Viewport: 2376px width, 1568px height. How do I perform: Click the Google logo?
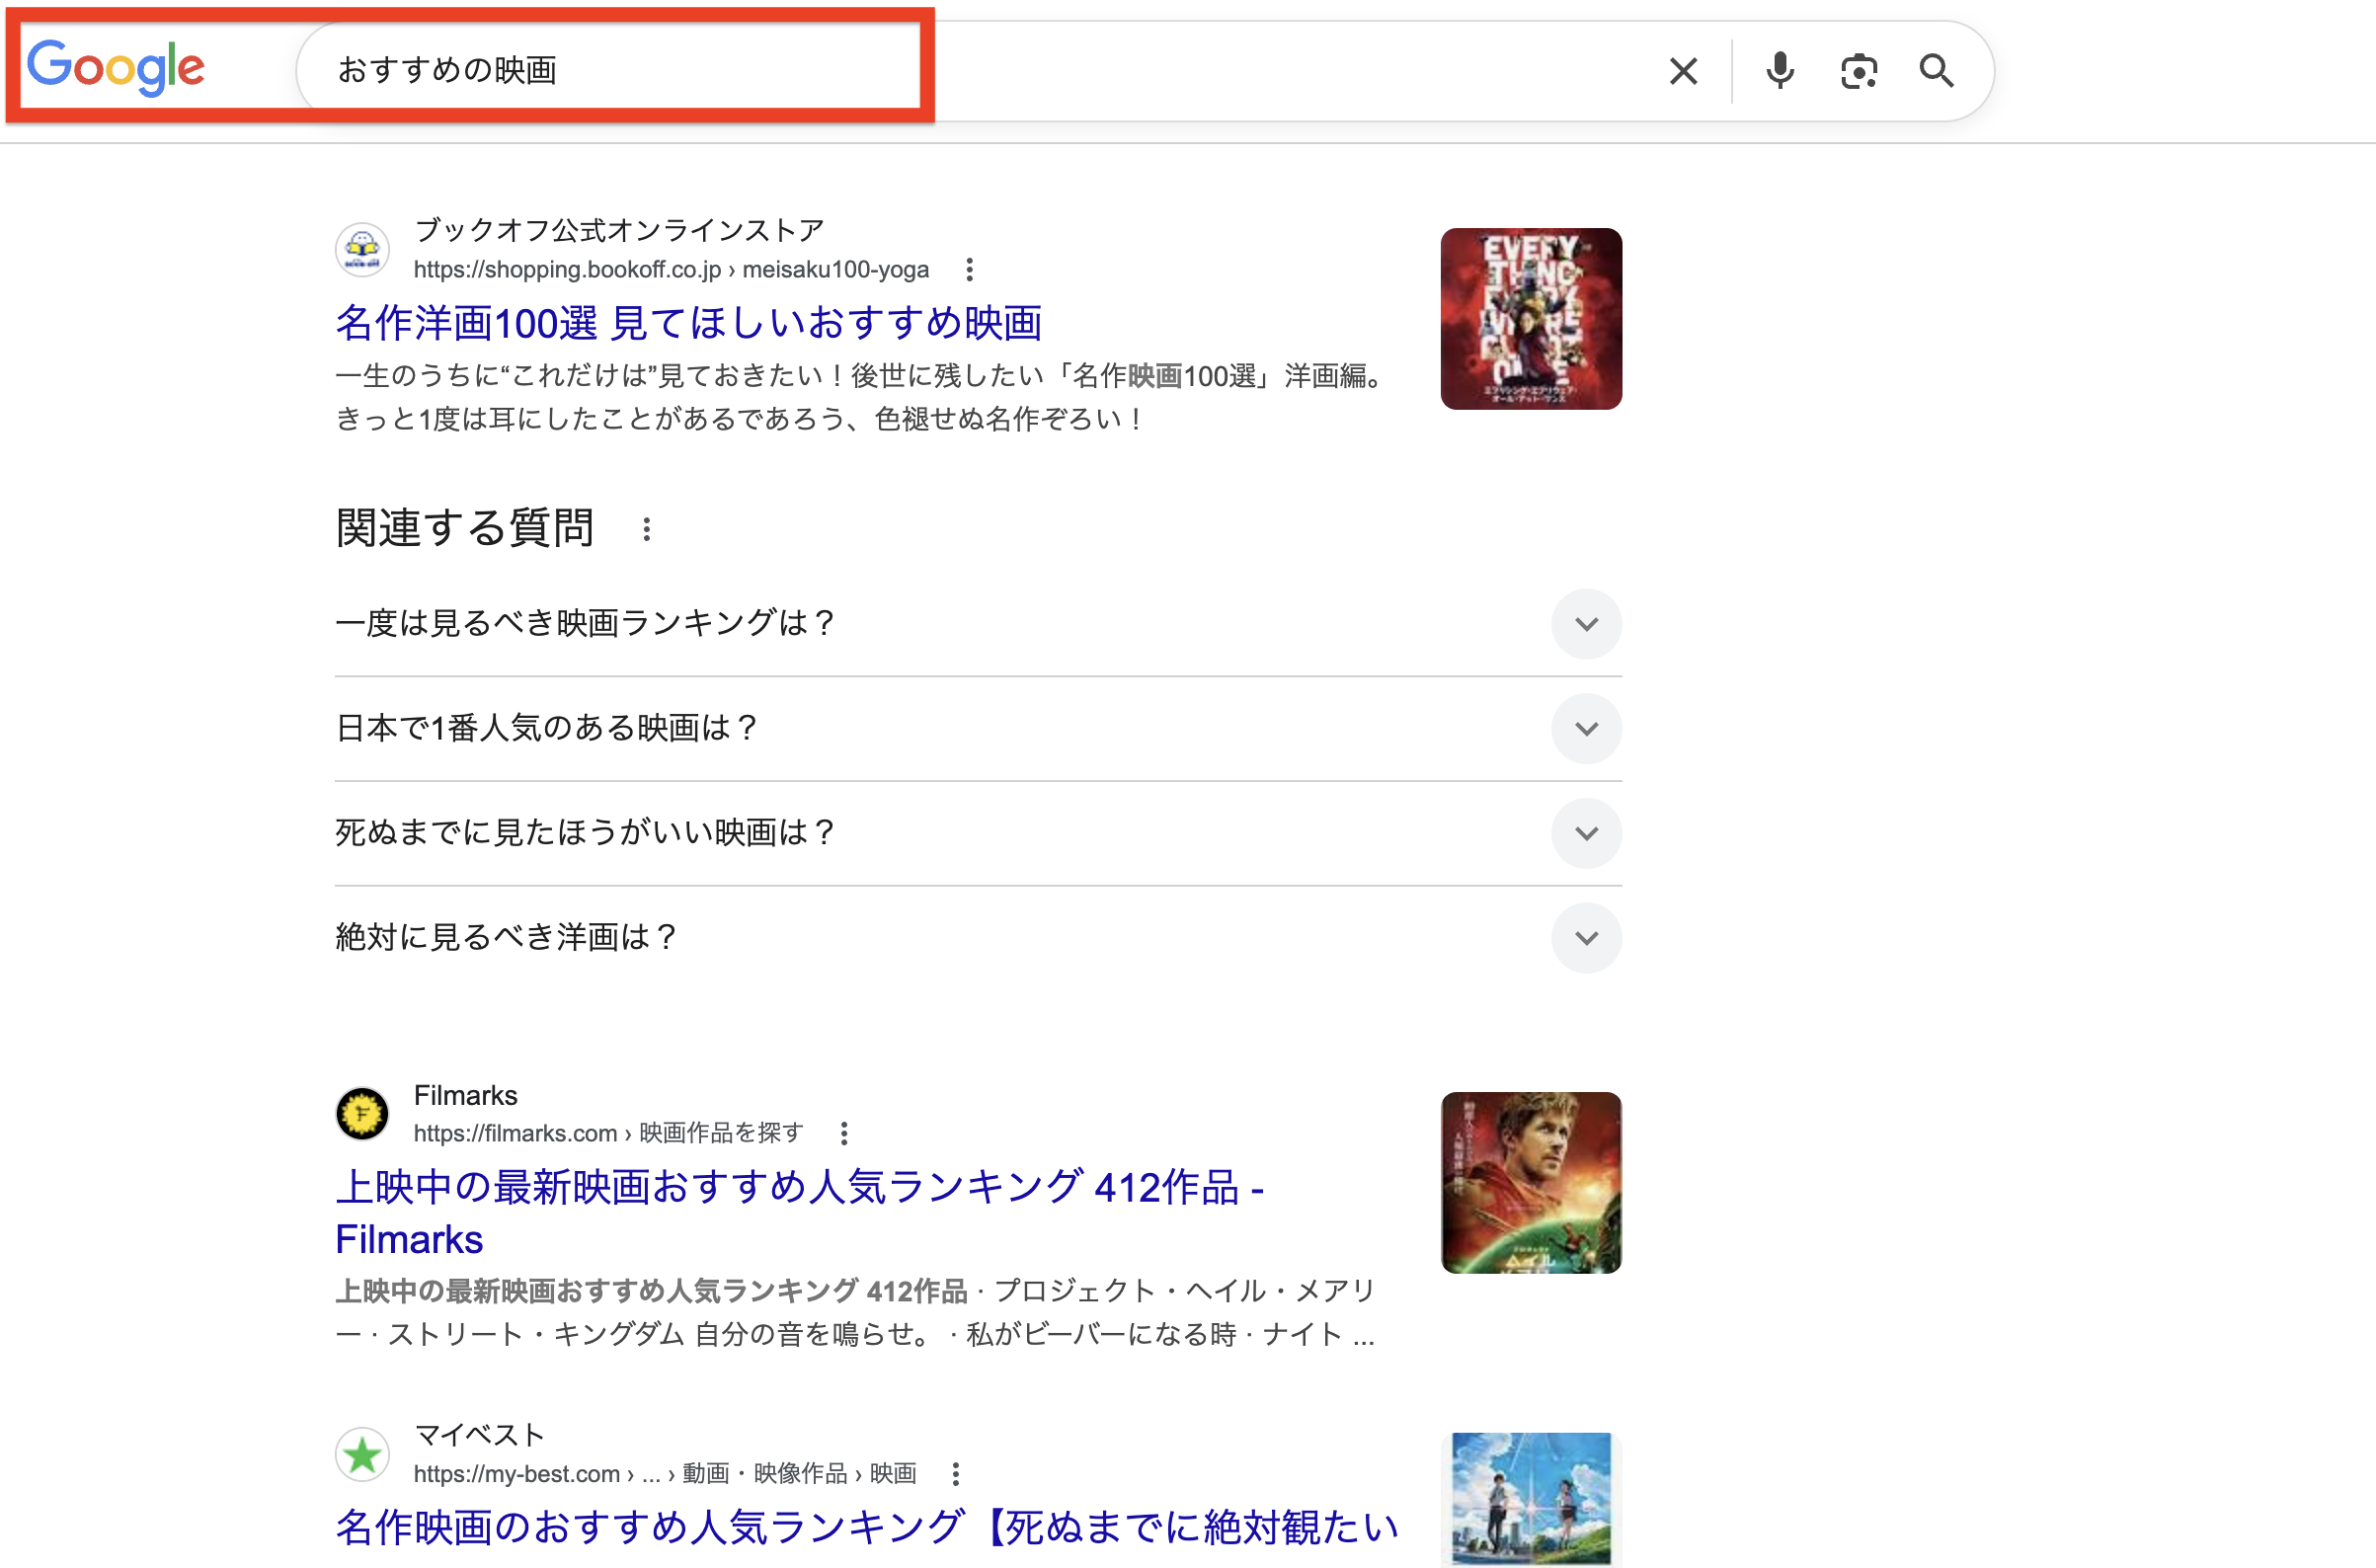117,66
